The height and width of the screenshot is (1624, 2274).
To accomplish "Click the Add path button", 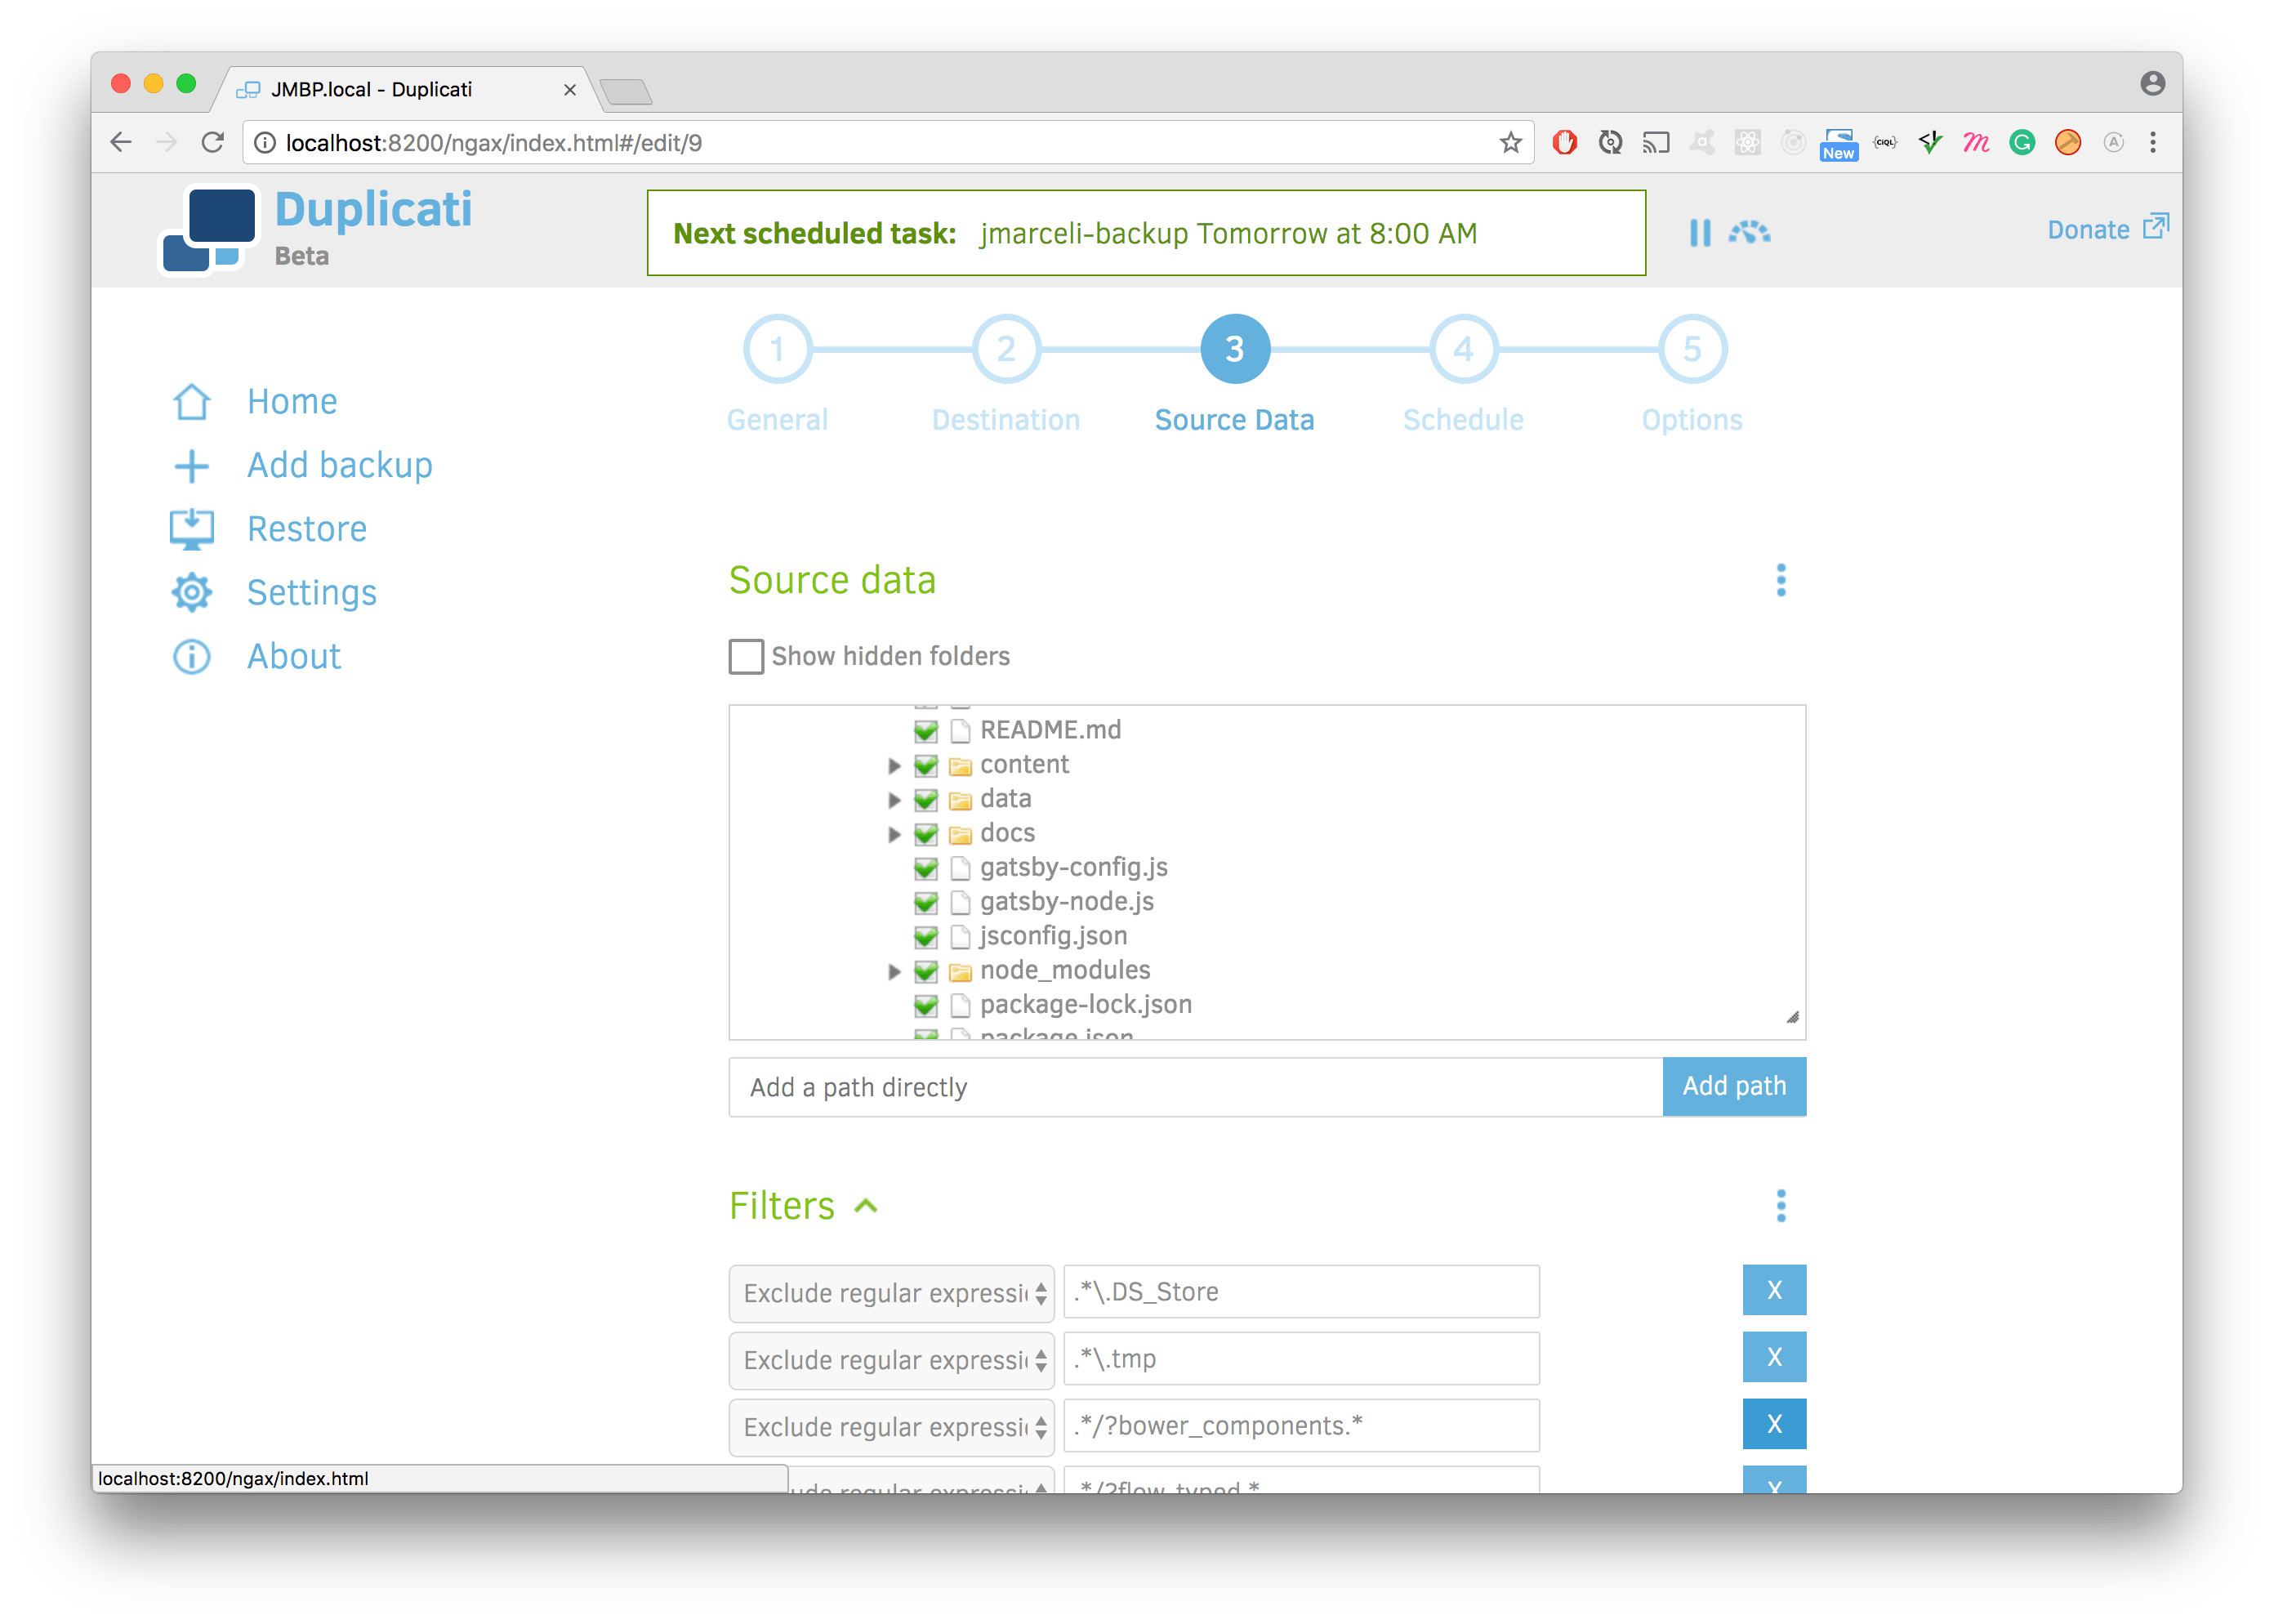I will (1734, 1086).
